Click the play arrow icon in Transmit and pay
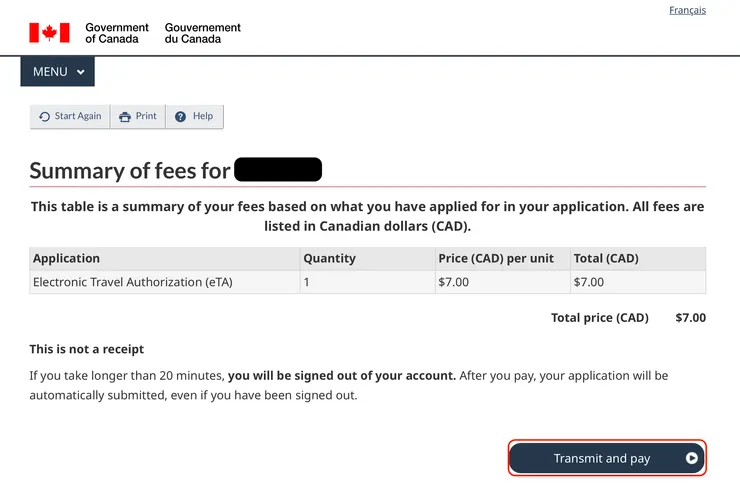This screenshot has height=484, width=740. 691,458
